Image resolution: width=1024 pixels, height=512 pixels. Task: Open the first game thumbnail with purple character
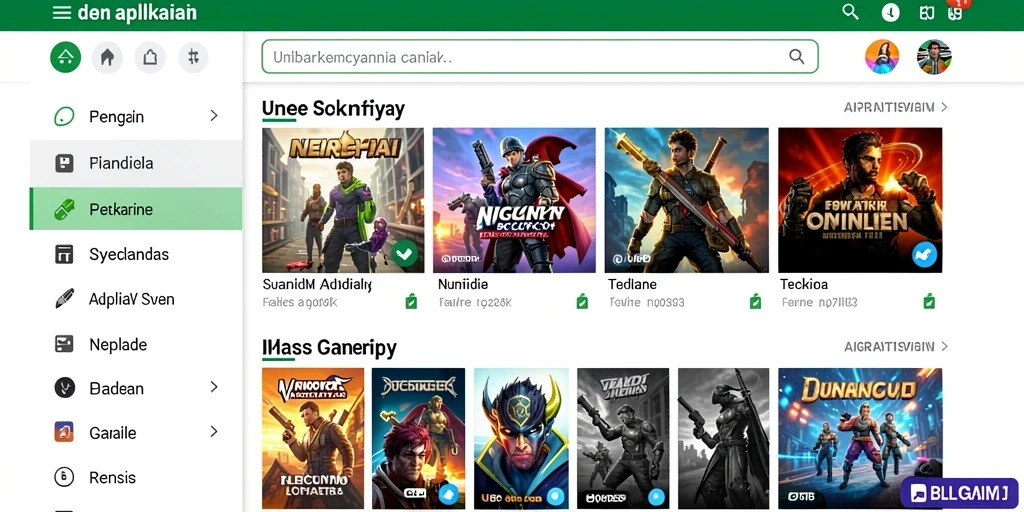(x=343, y=200)
